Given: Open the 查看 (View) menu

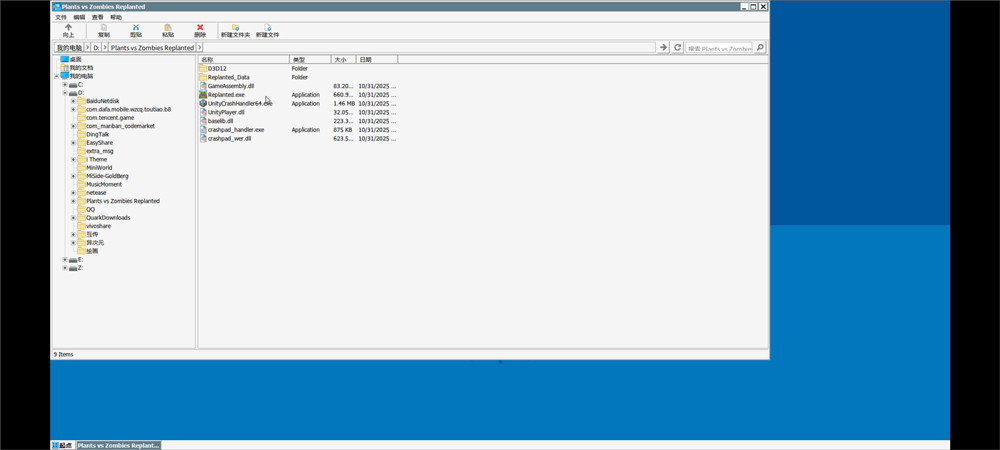Looking at the screenshot, I should [x=97, y=17].
